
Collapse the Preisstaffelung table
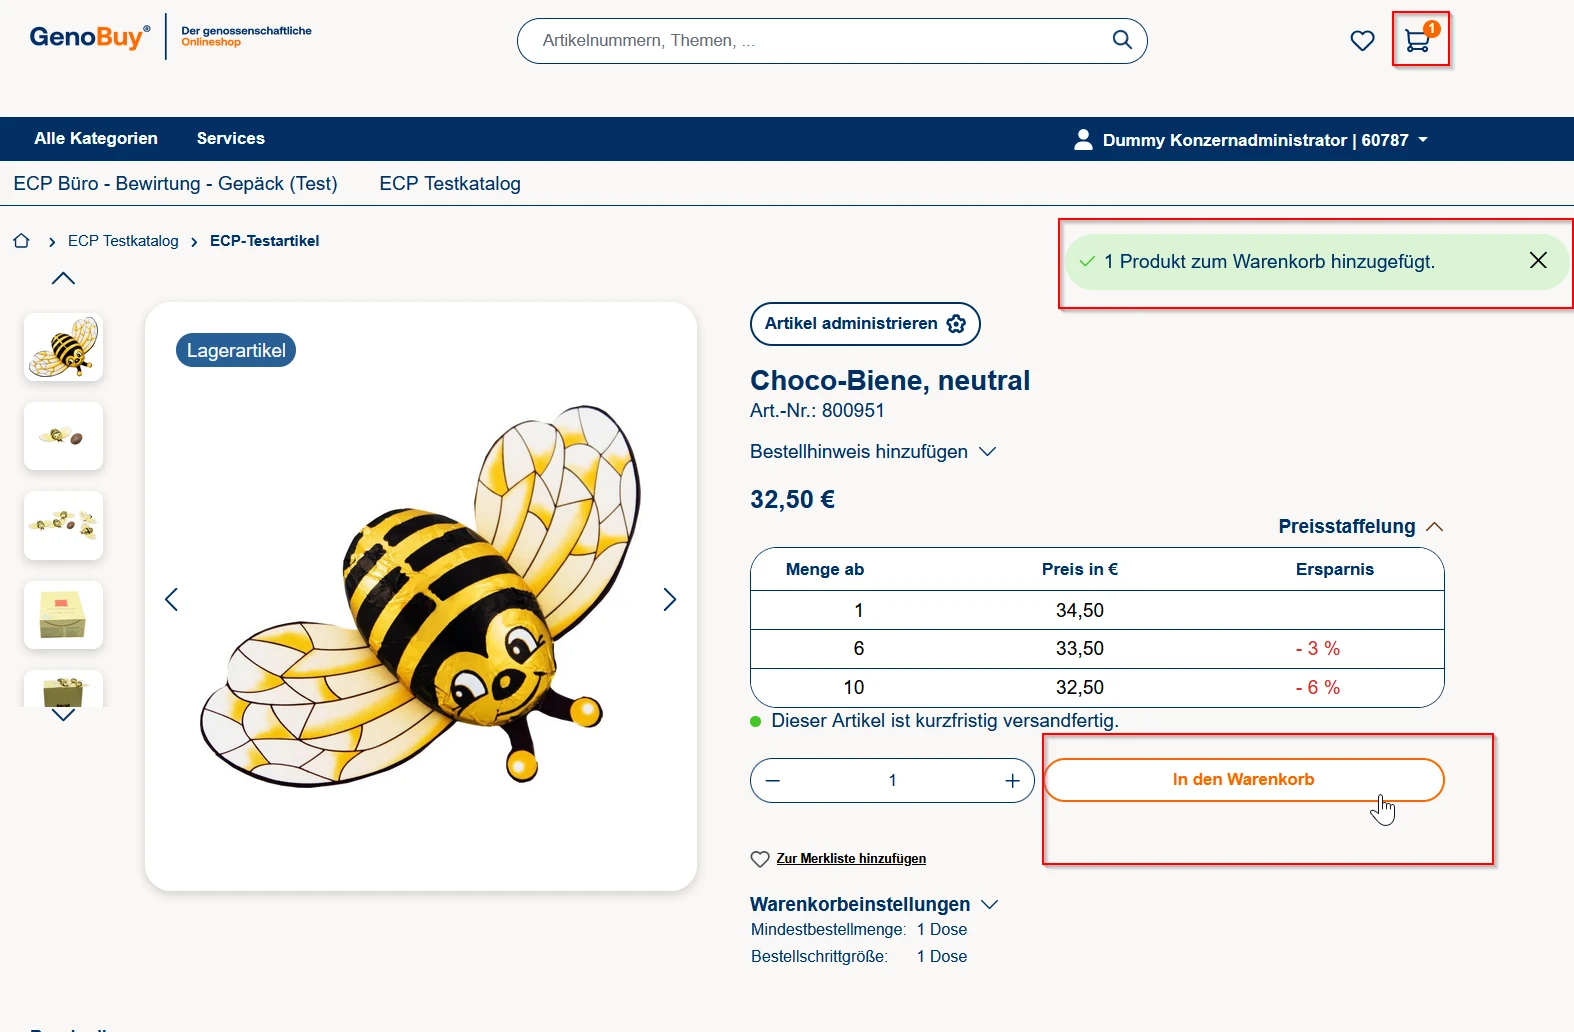1360,527
